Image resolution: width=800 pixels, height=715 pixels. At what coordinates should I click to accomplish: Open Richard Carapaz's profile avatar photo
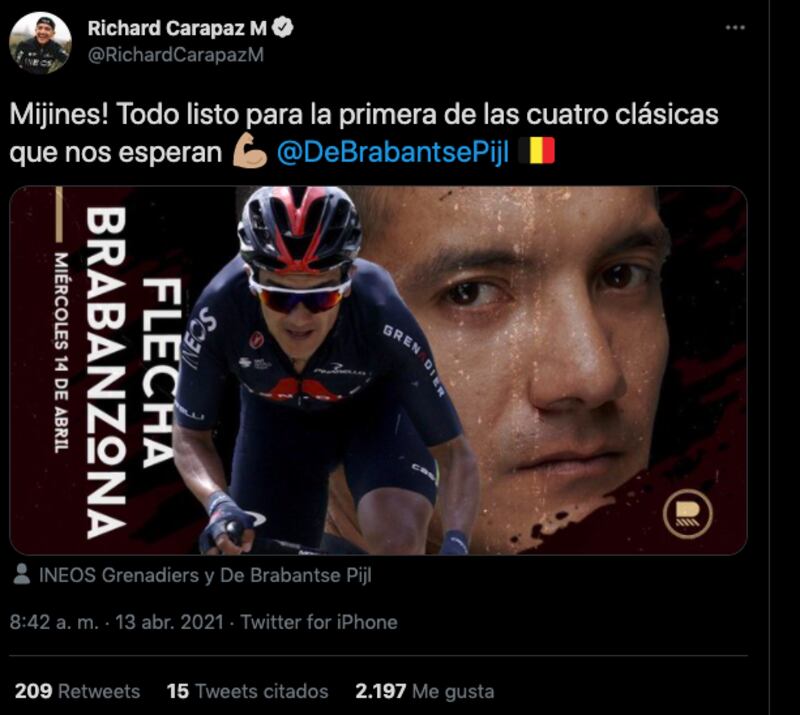coord(40,43)
